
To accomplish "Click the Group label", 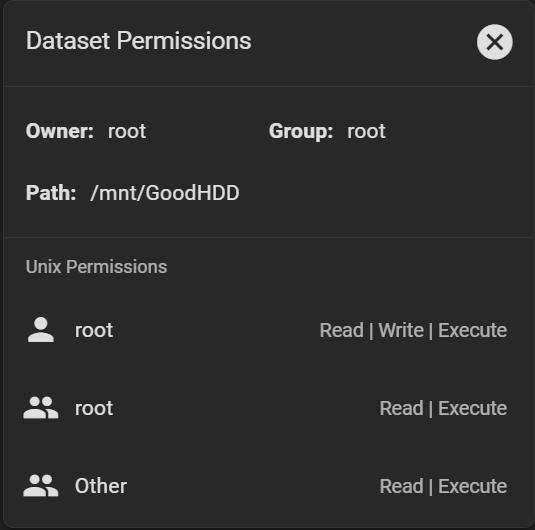I will (301, 131).
